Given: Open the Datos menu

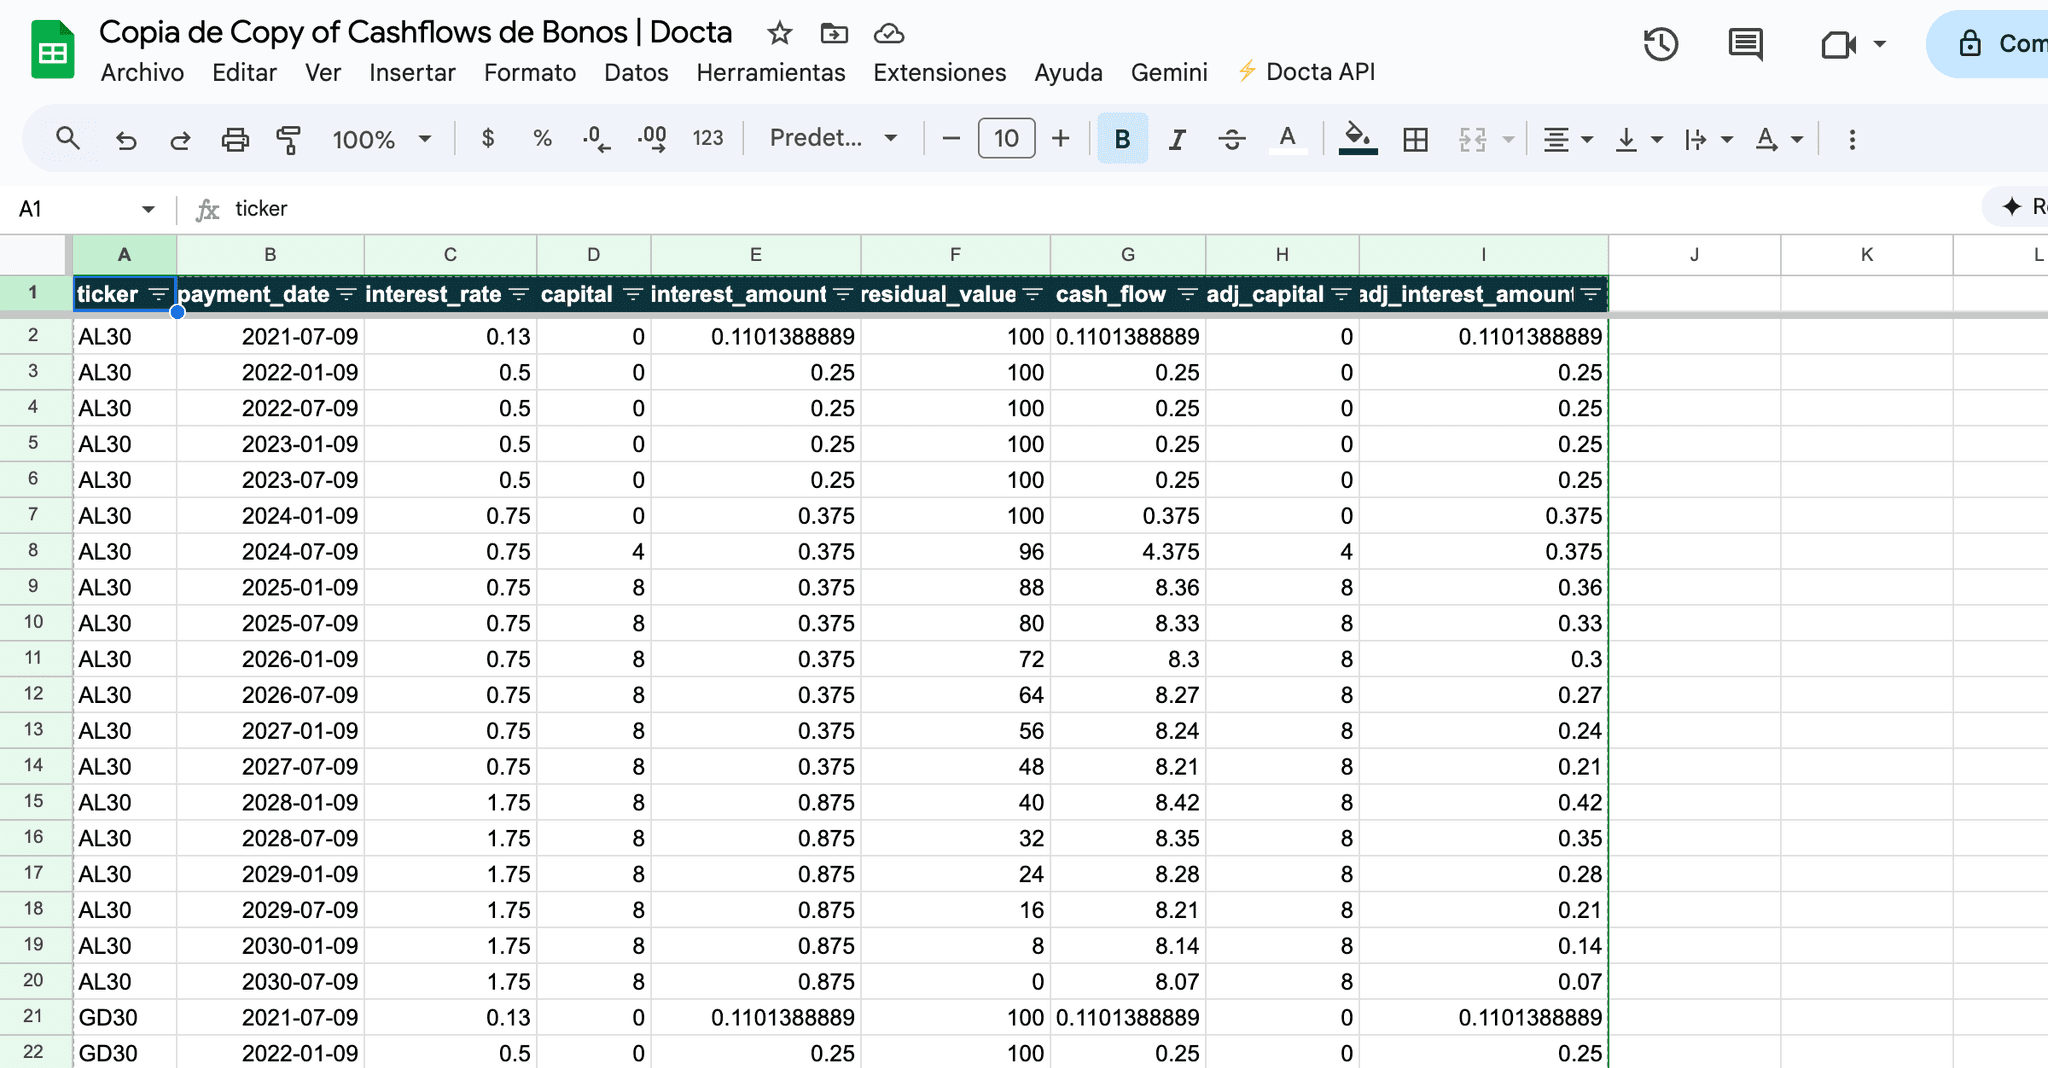Looking at the screenshot, I should 636,72.
